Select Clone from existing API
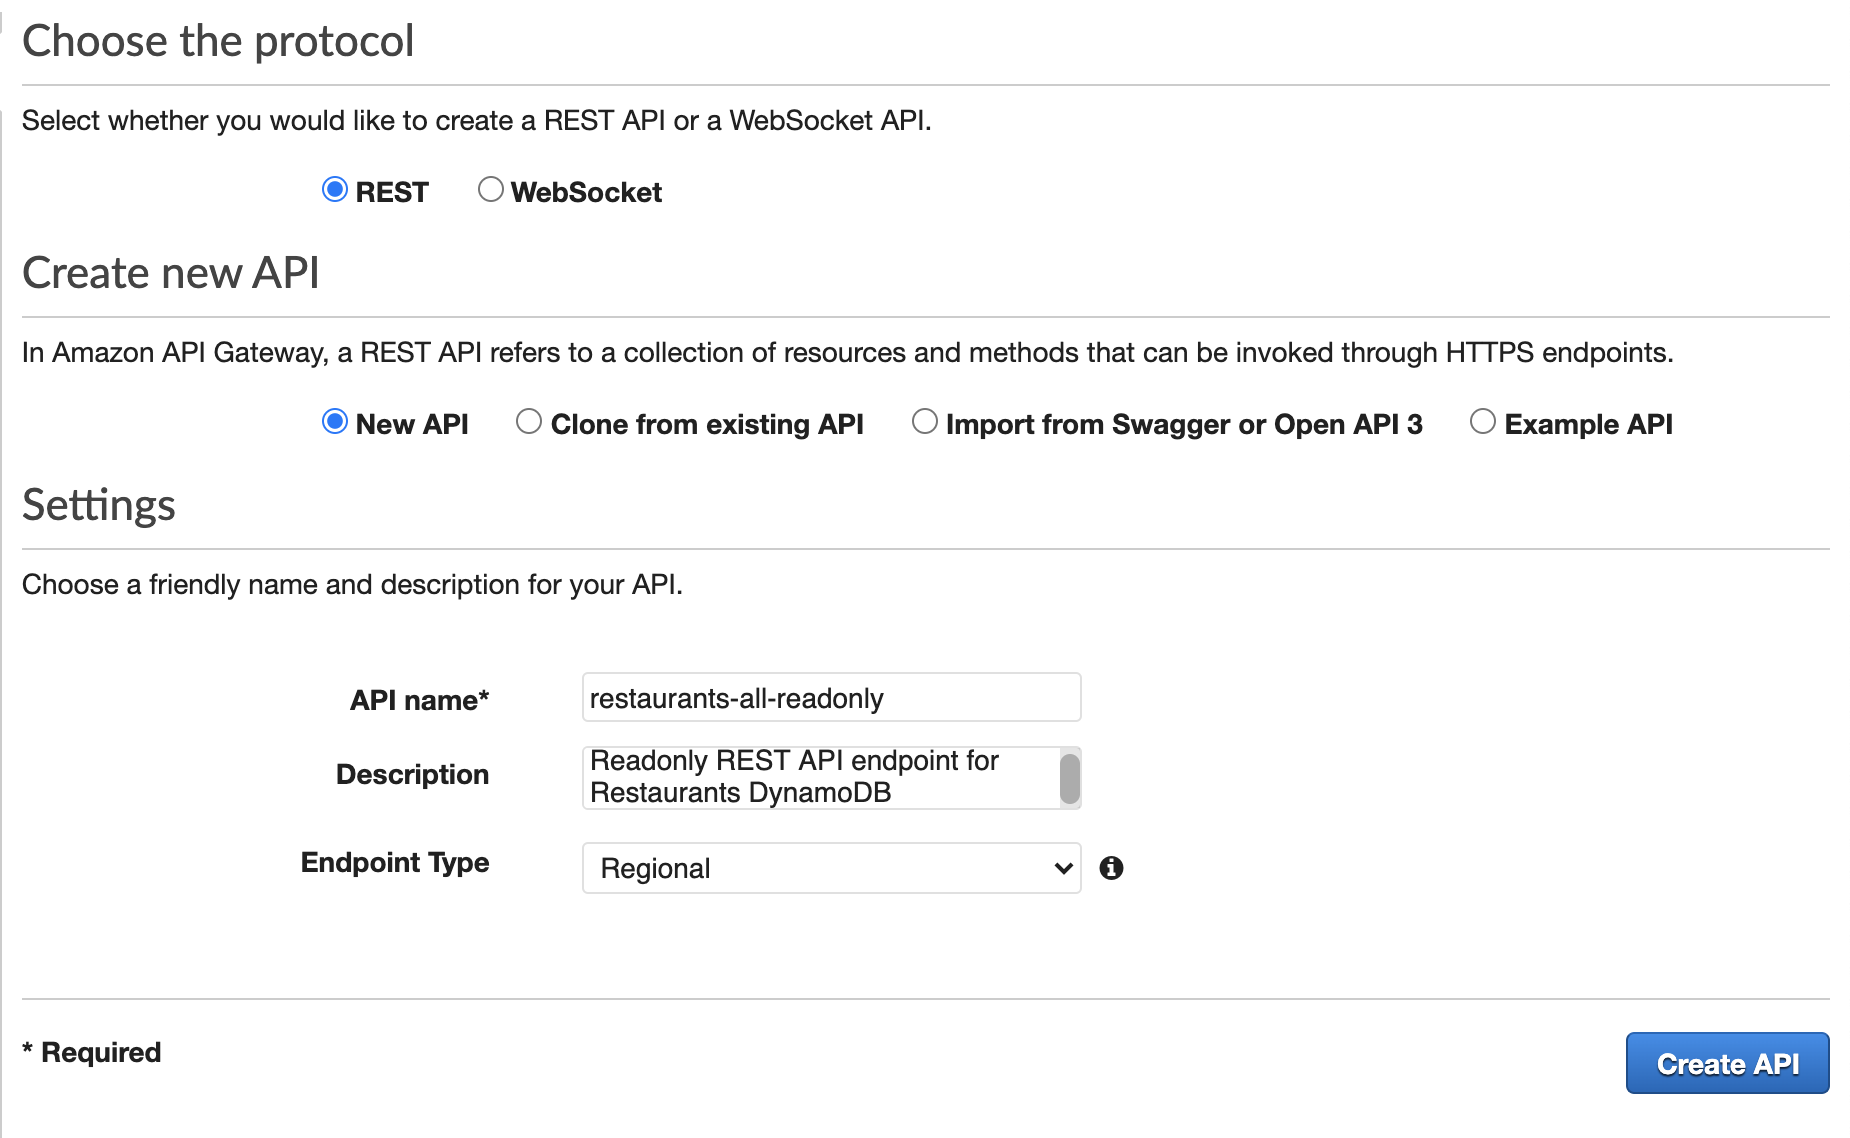The image size is (1850, 1138). pyautogui.click(x=529, y=422)
